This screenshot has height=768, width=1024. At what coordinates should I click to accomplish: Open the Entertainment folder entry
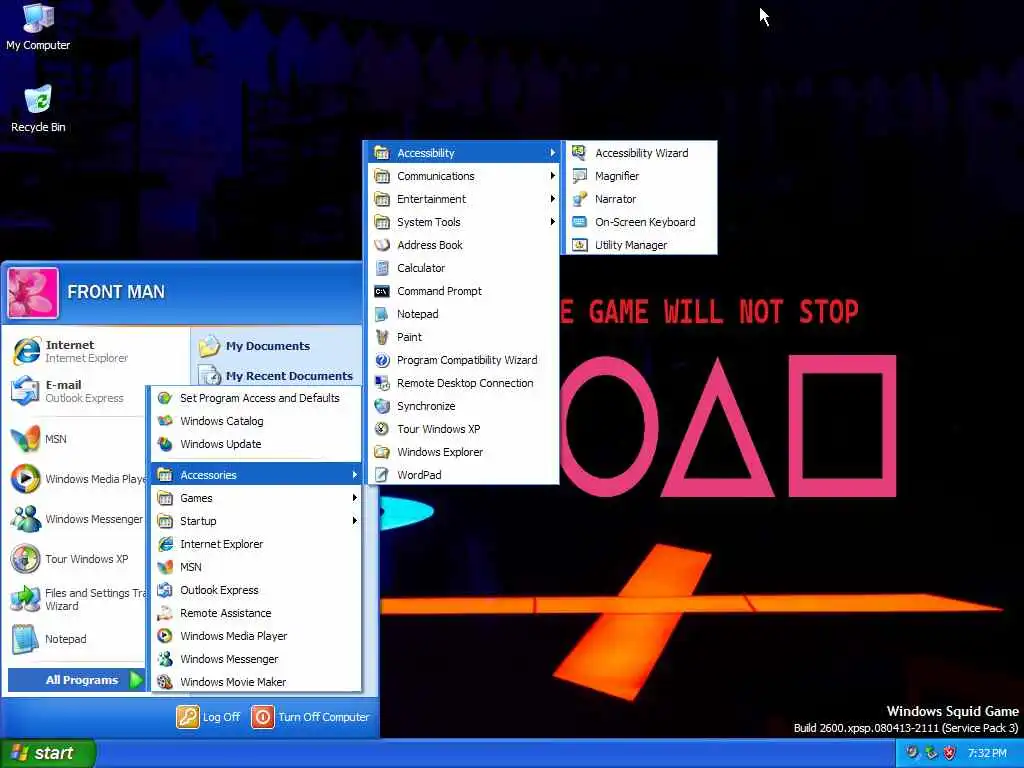[464, 199]
